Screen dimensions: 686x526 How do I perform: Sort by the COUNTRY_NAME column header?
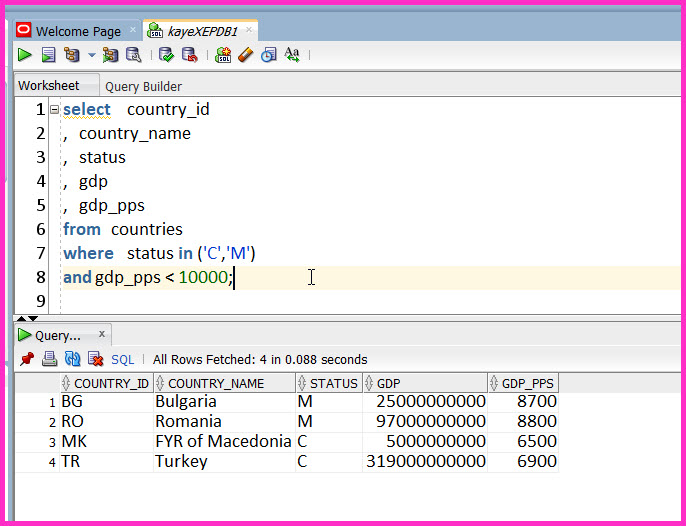(x=225, y=383)
